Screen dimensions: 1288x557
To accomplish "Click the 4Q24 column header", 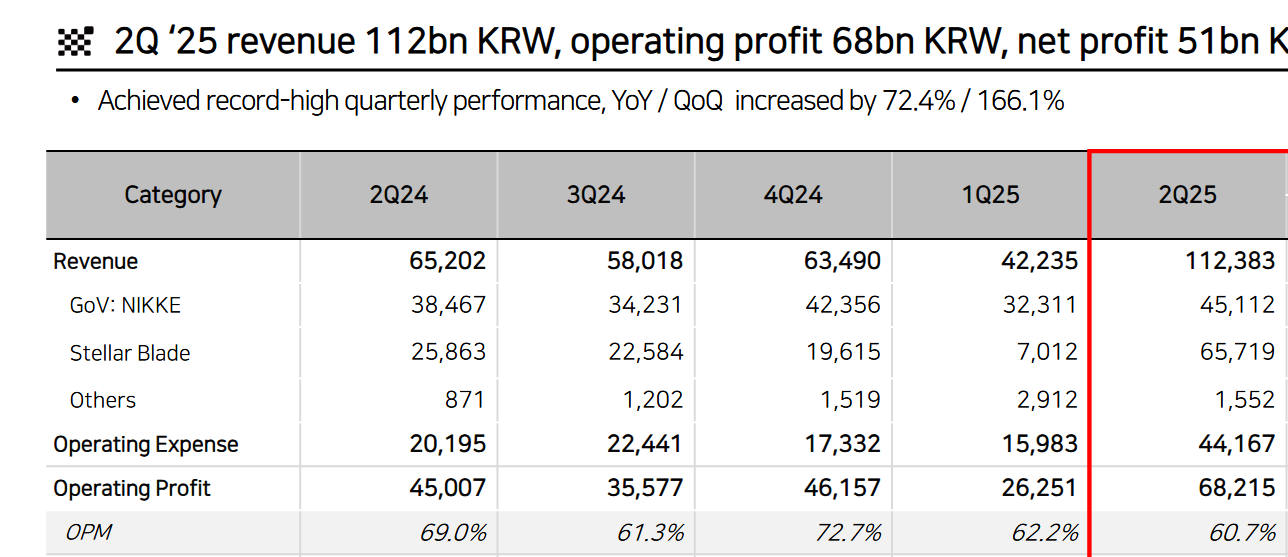I will 793,195.
